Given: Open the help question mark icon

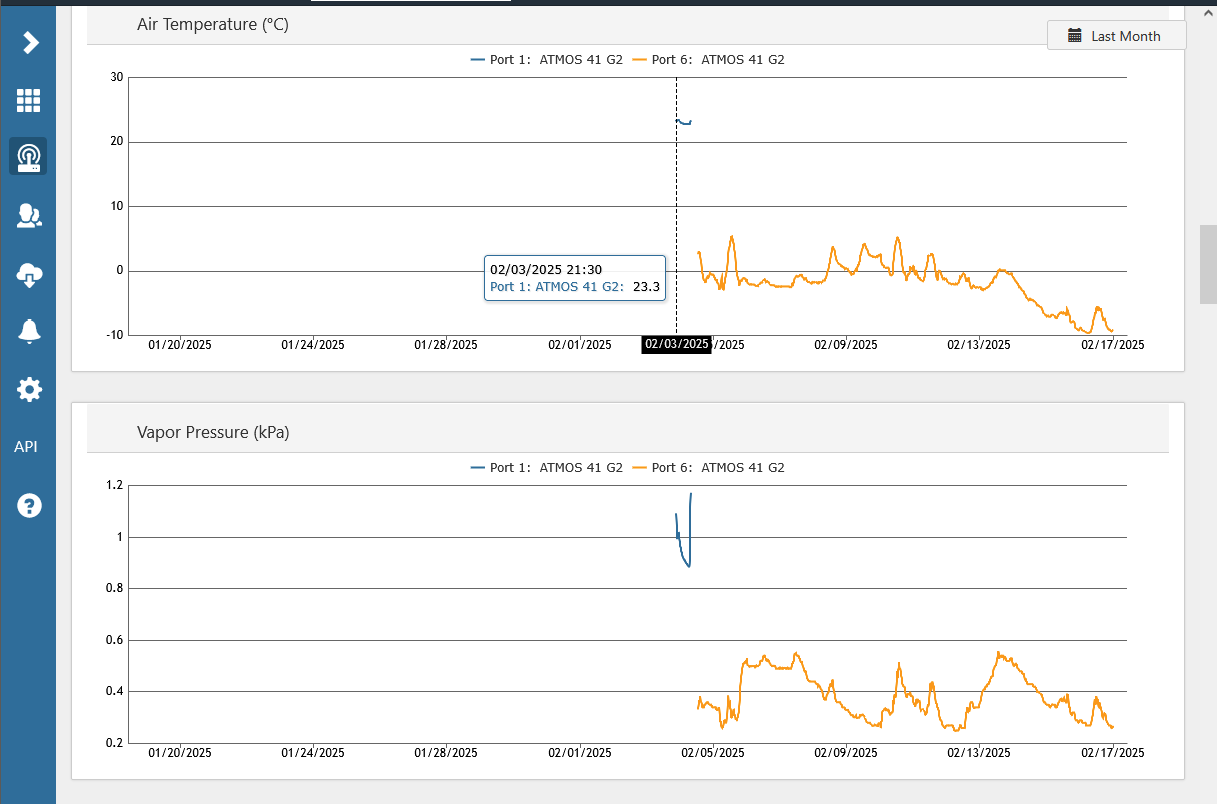Looking at the screenshot, I should click(29, 505).
